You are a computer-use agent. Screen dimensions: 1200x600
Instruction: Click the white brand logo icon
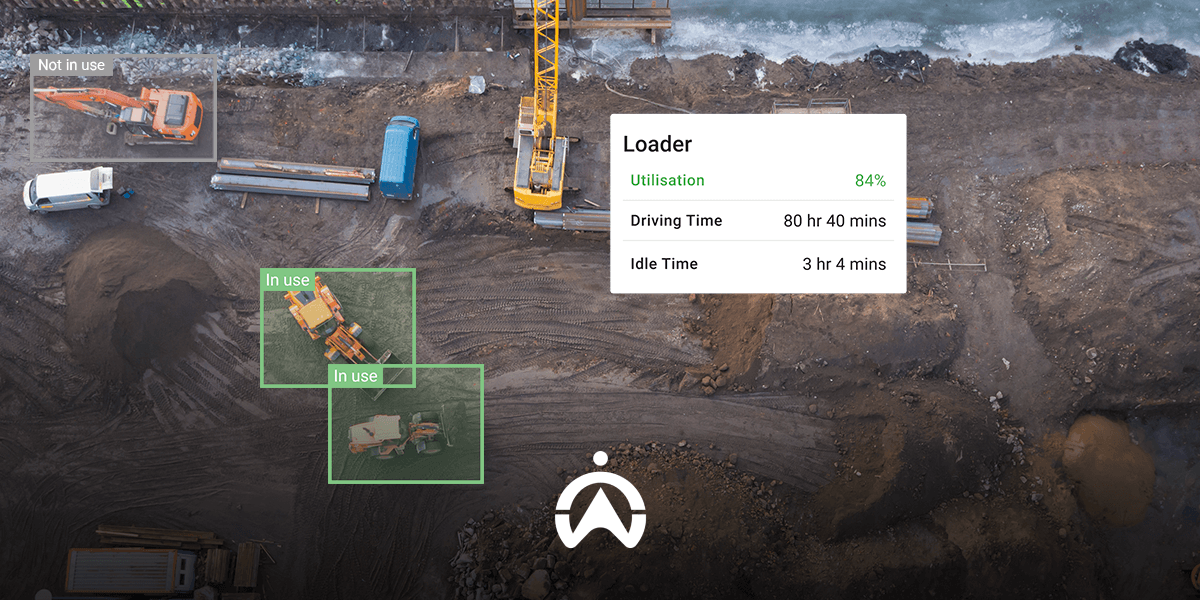coord(600,500)
